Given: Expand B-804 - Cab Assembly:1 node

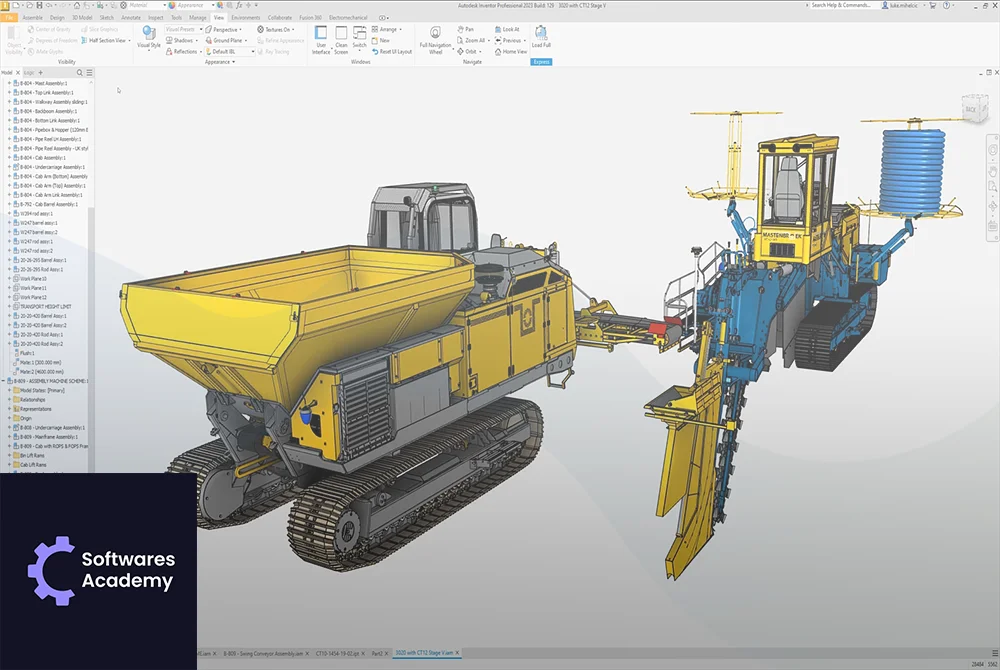Looking at the screenshot, I should point(10,157).
